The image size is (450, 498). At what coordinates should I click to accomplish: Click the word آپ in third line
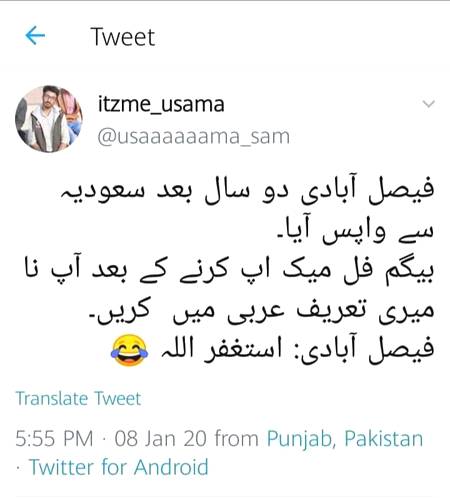click(65, 267)
